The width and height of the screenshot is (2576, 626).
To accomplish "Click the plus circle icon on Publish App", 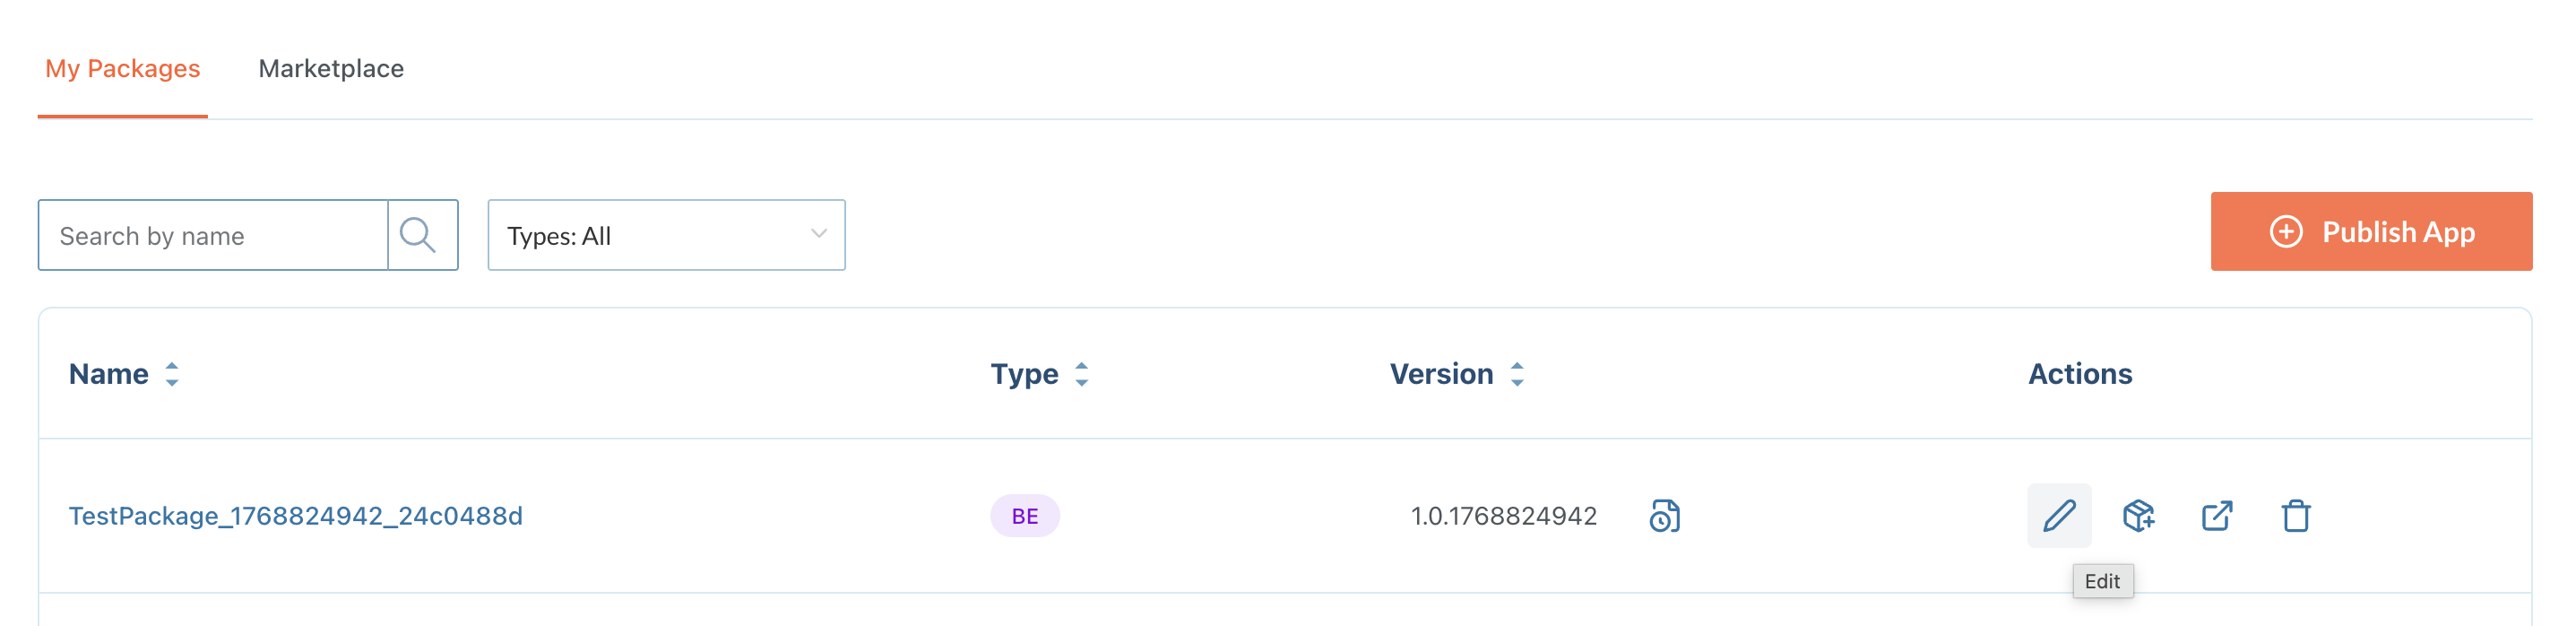I will (2286, 232).
